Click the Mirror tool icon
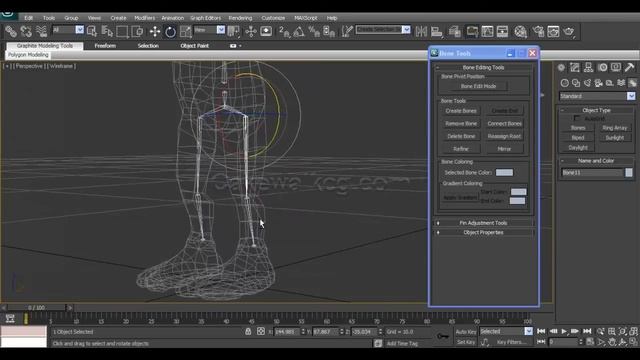This screenshot has height=360, width=640. pyautogui.click(x=421, y=31)
